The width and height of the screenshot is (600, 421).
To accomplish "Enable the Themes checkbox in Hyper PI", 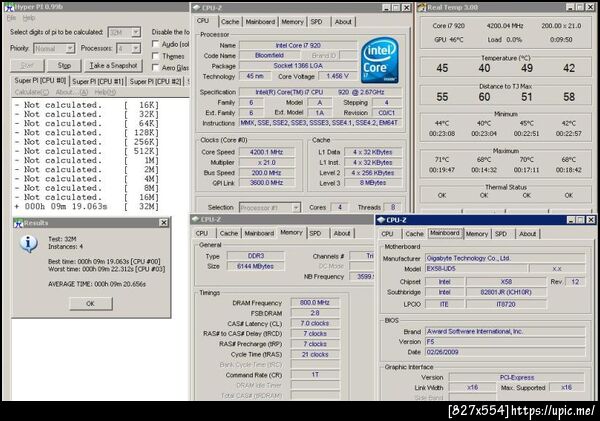I will pyautogui.click(x=155, y=56).
